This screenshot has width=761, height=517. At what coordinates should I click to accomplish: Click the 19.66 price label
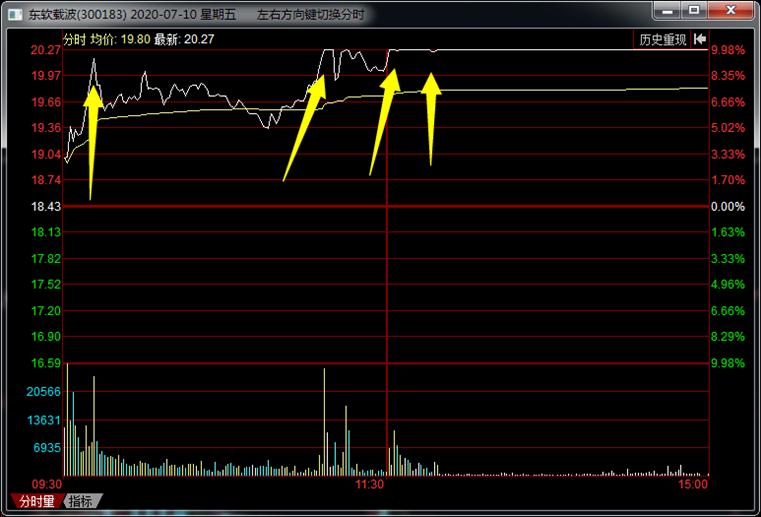pyautogui.click(x=46, y=102)
